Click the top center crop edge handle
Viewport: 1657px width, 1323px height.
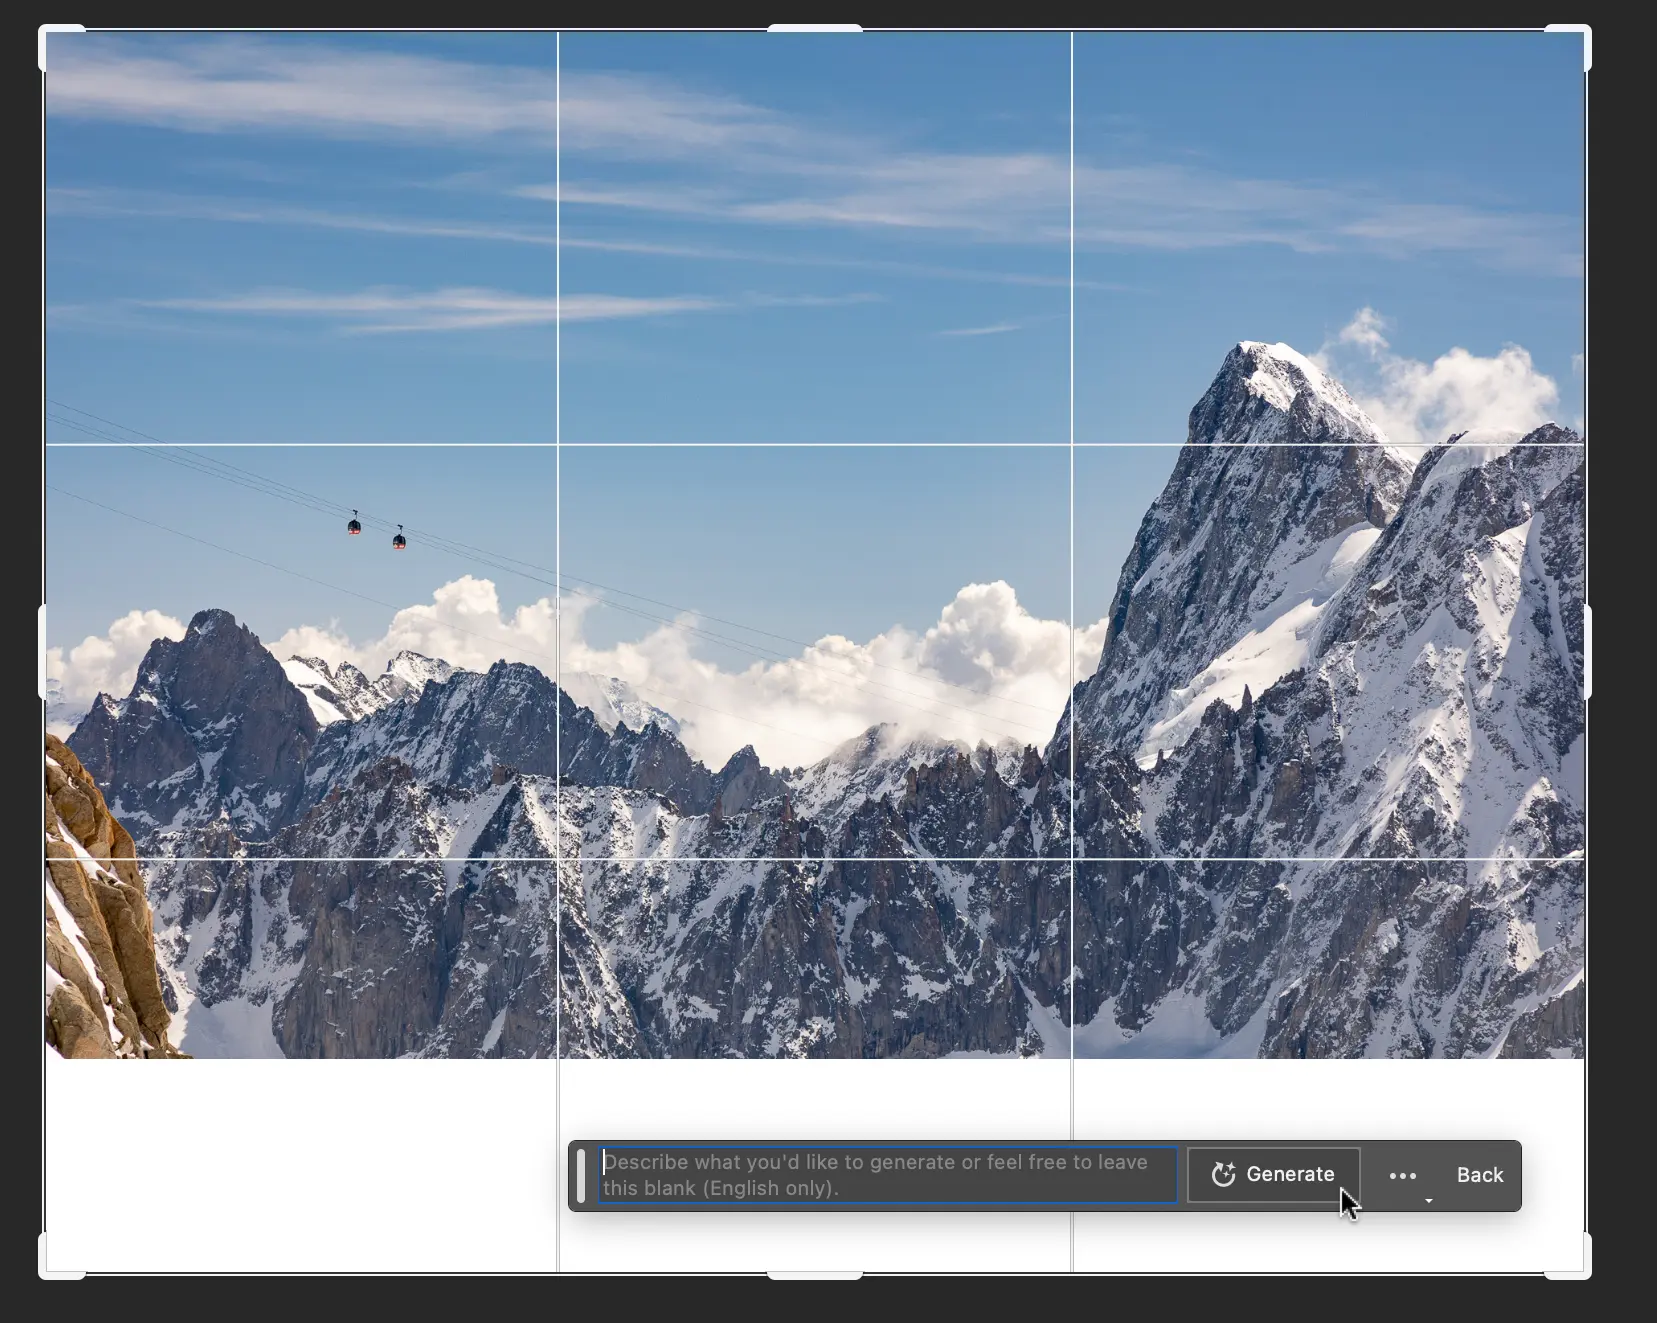815,29
